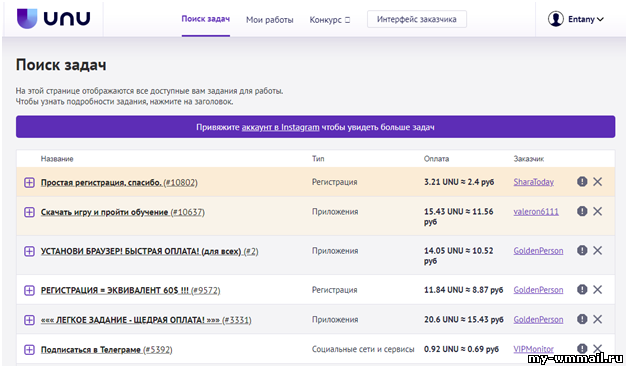Click Приложения type in ЛЕГКОЕ ЗАДАНИЕ row

pos(335,320)
